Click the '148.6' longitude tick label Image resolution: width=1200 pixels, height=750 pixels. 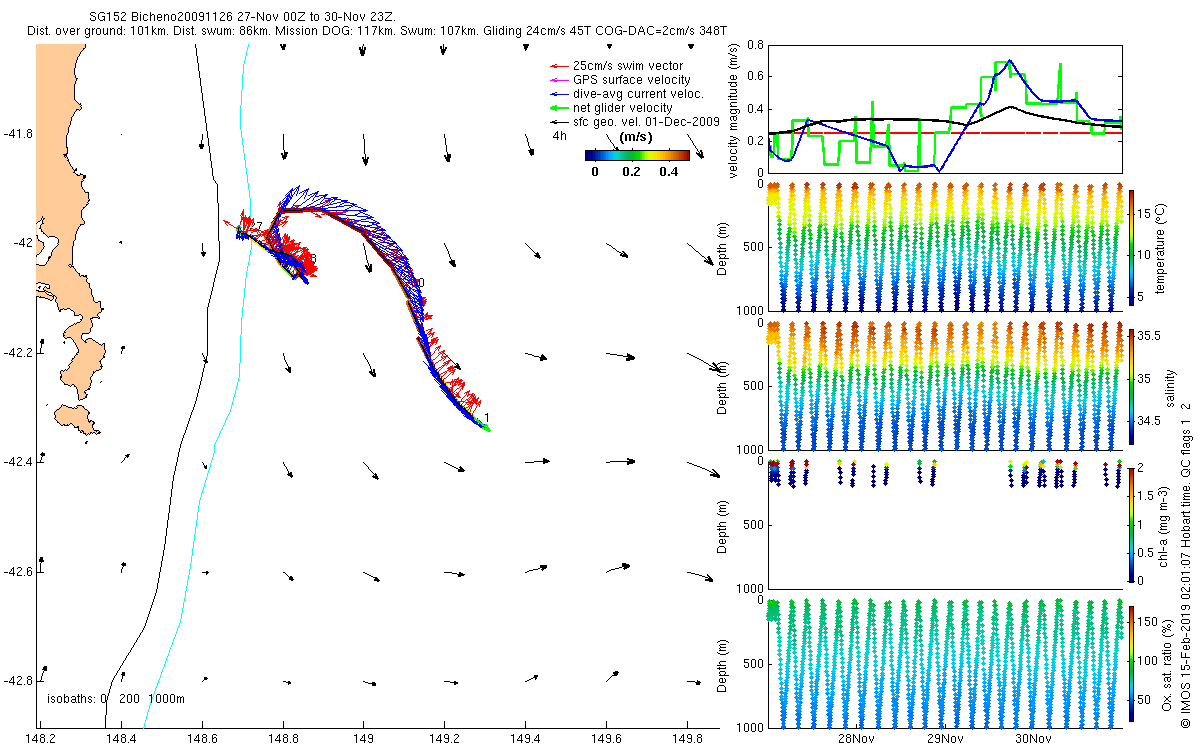pyautogui.click(x=202, y=739)
